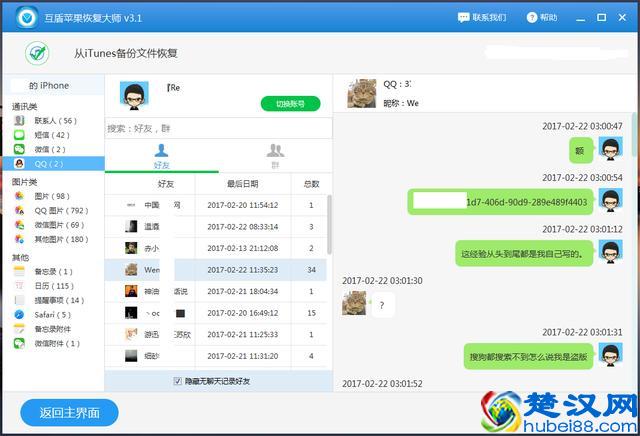Screen dimensions: 640x436
Task: Sort by 最后日期 column header
Action: tap(242, 184)
